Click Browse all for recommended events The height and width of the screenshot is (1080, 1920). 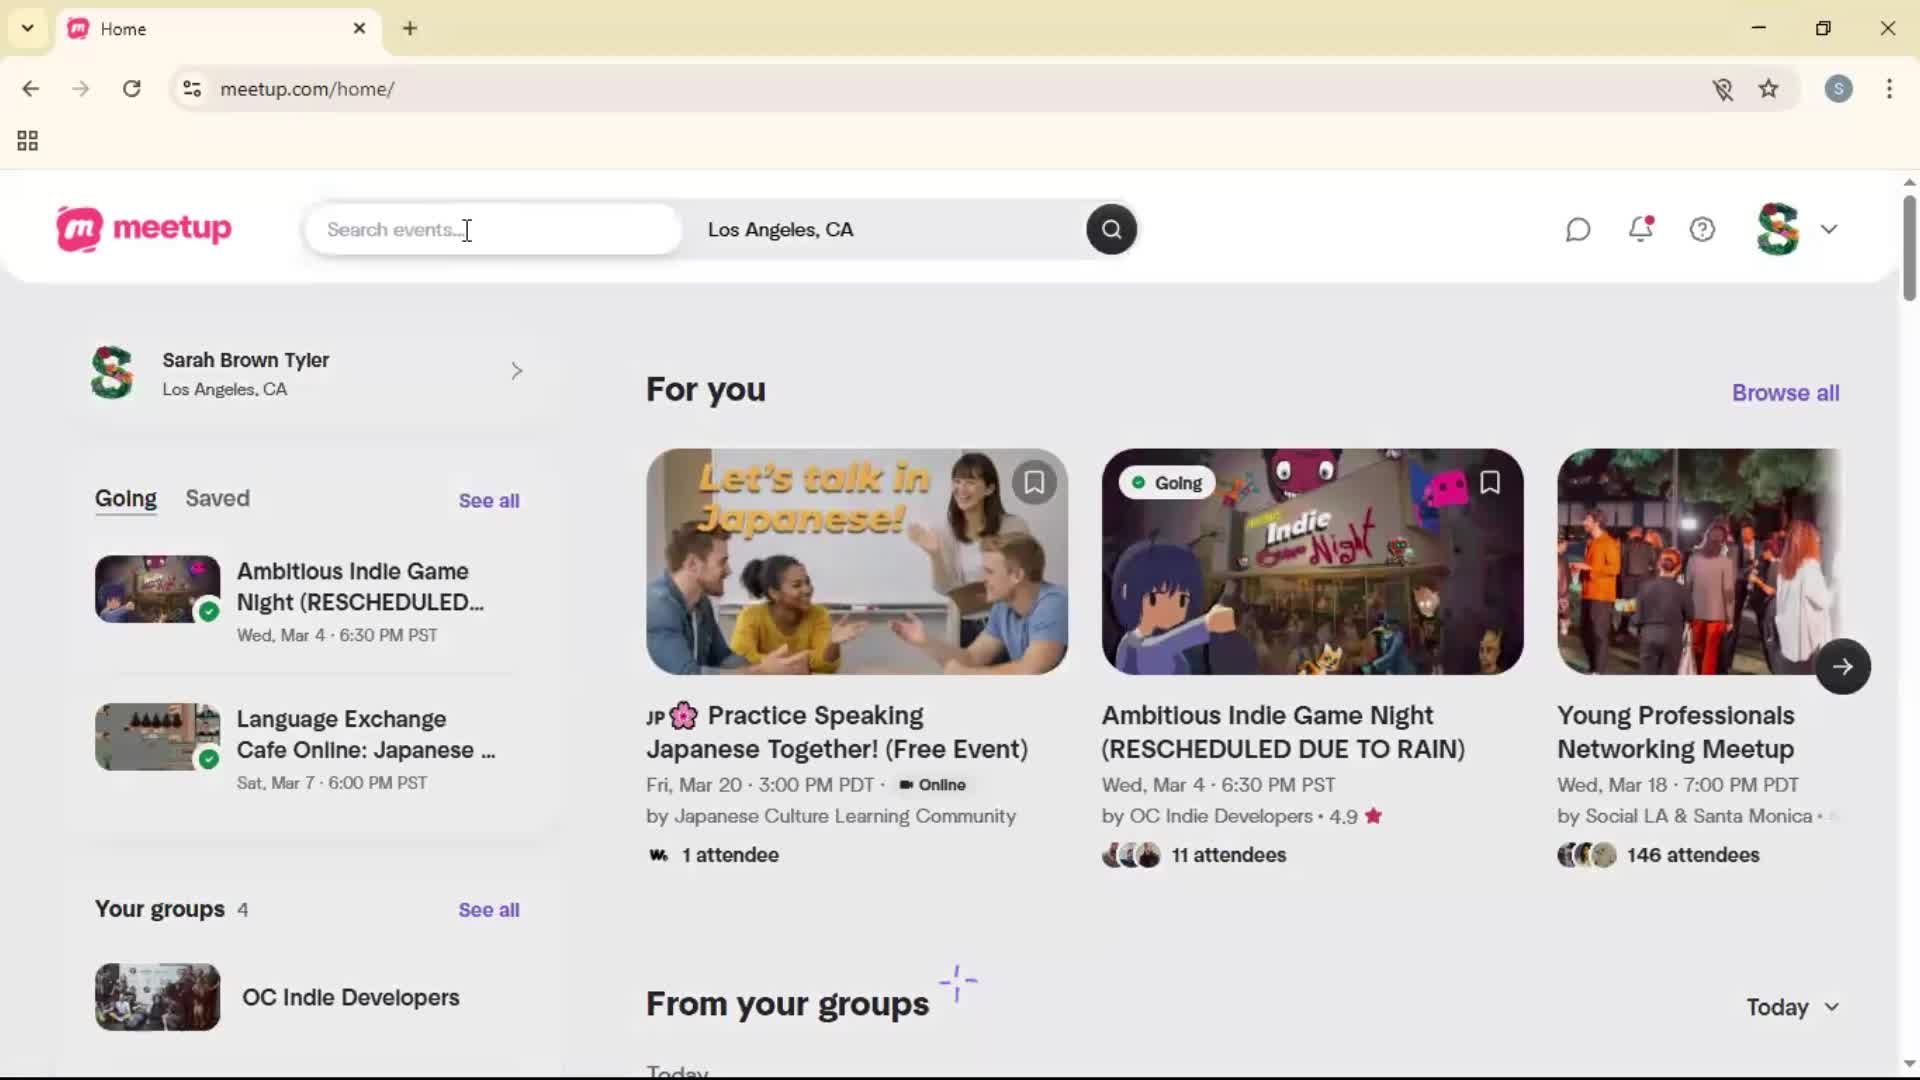pyautogui.click(x=1785, y=392)
